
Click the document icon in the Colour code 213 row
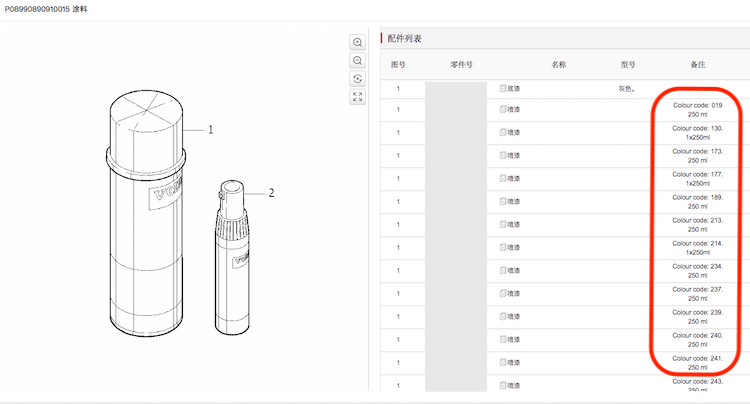tap(503, 224)
